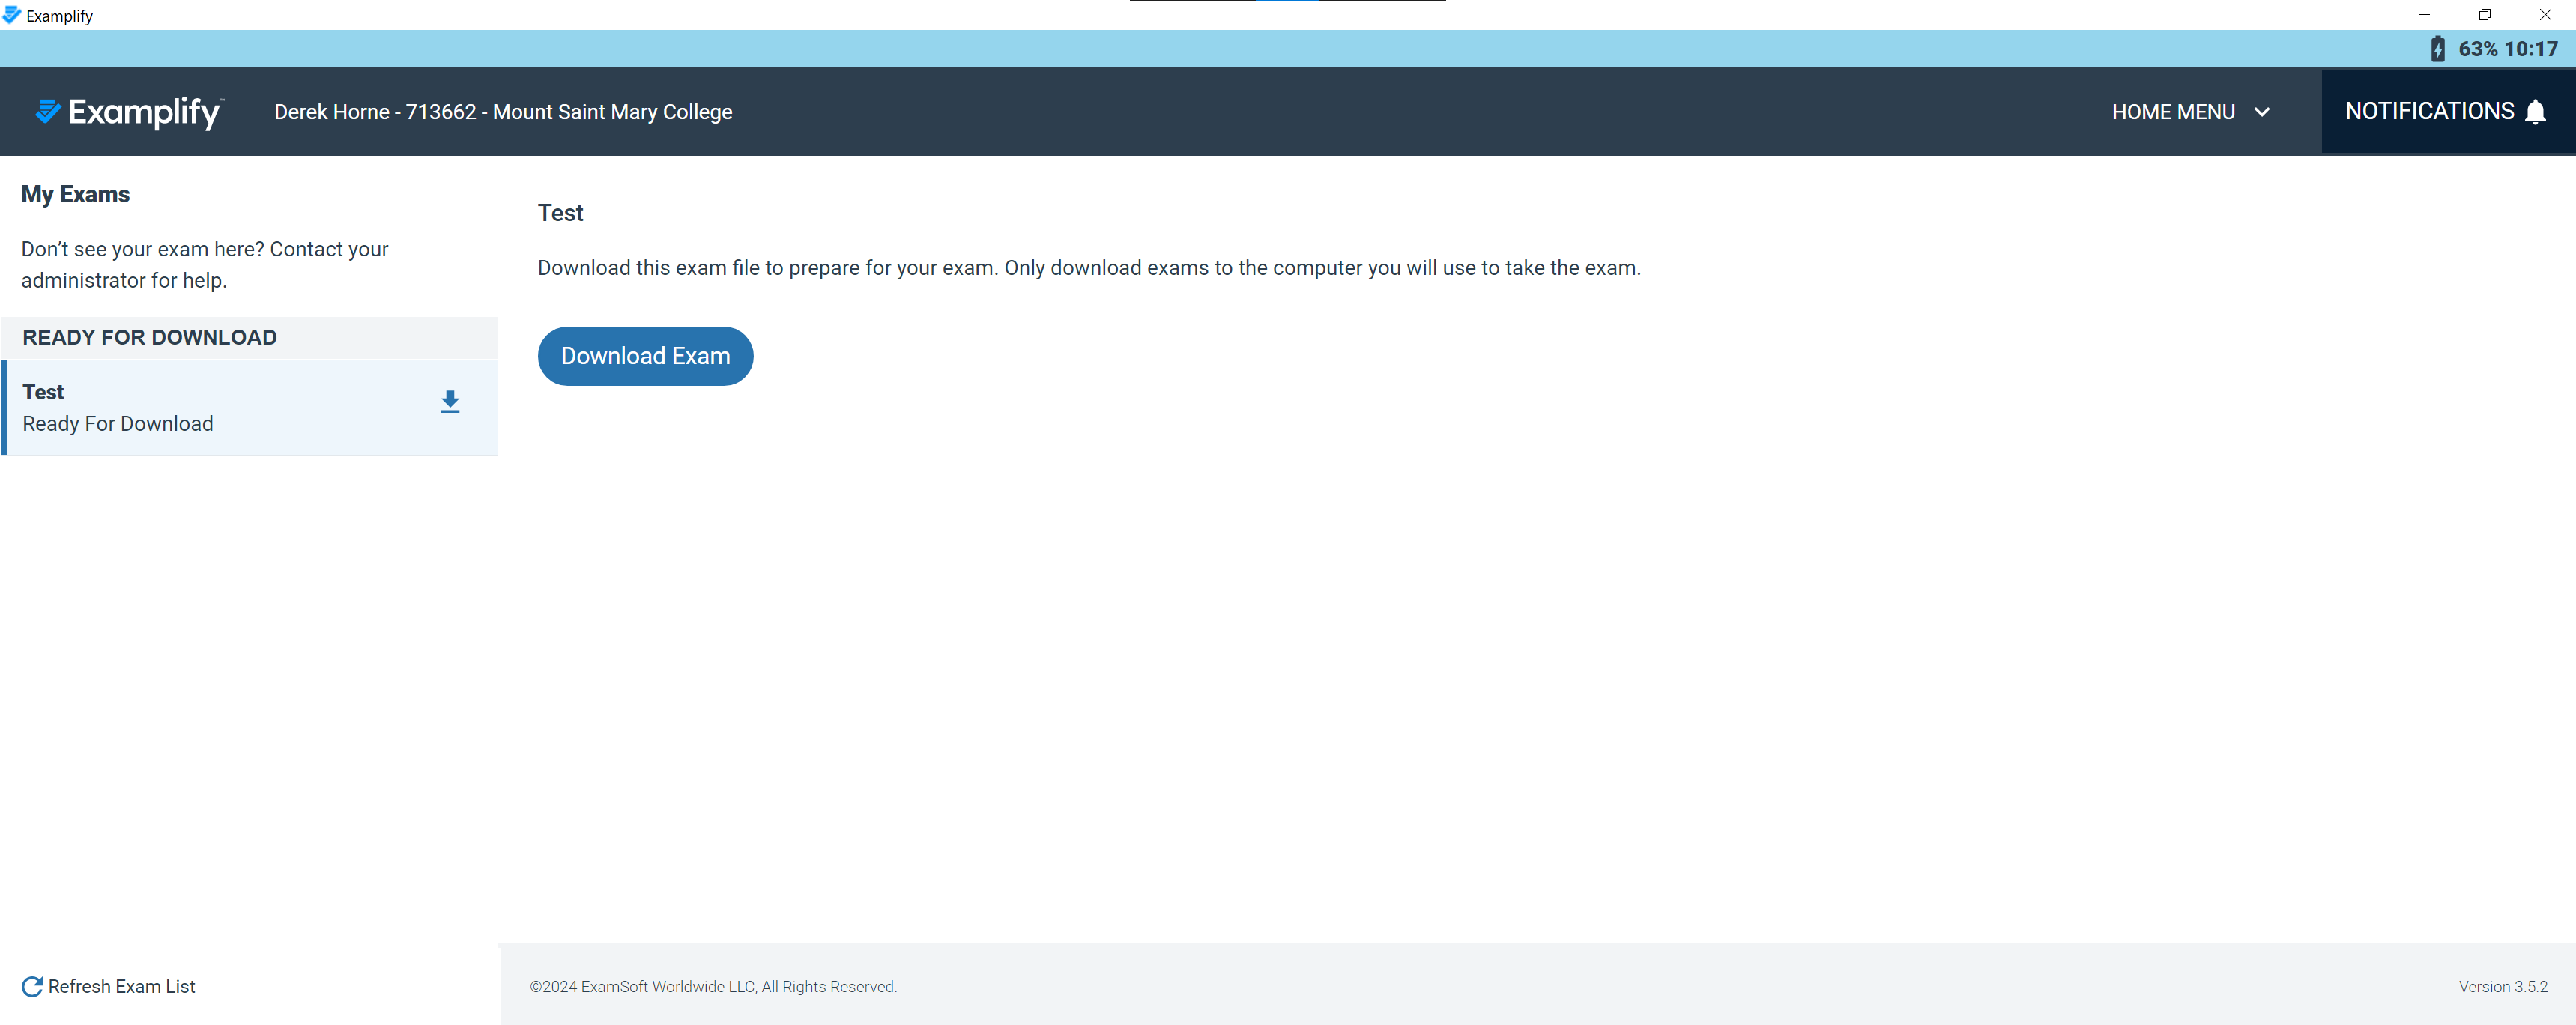Viewport: 2576px width, 1025px height.
Task: Click the download instructions paragraph
Action: click(x=1089, y=268)
